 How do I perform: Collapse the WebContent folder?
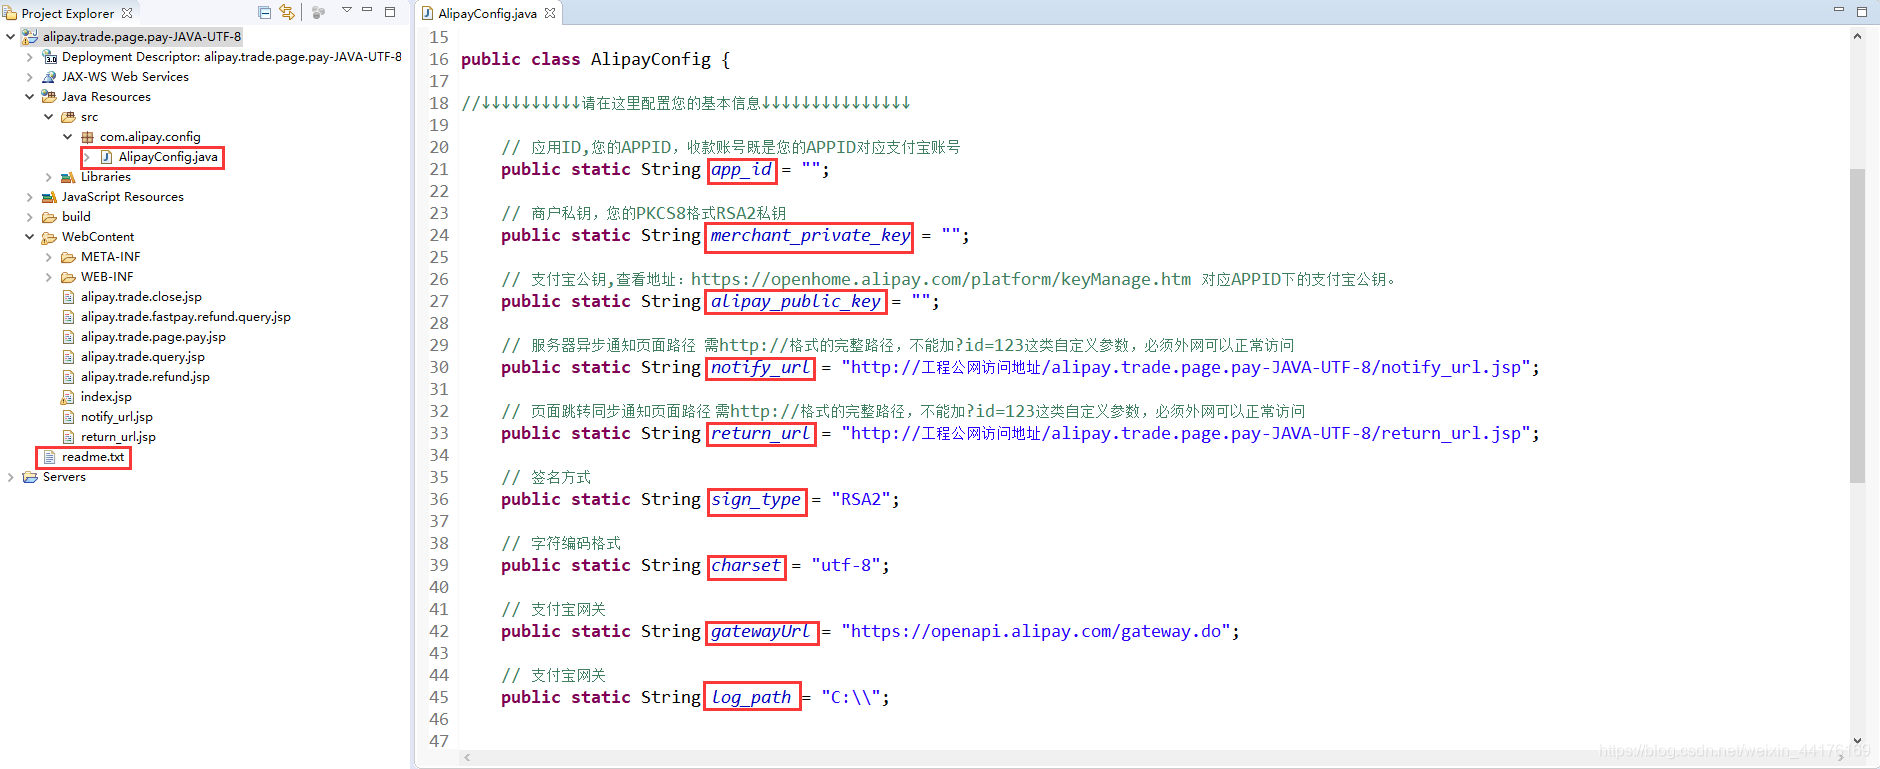tap(30, 237)
